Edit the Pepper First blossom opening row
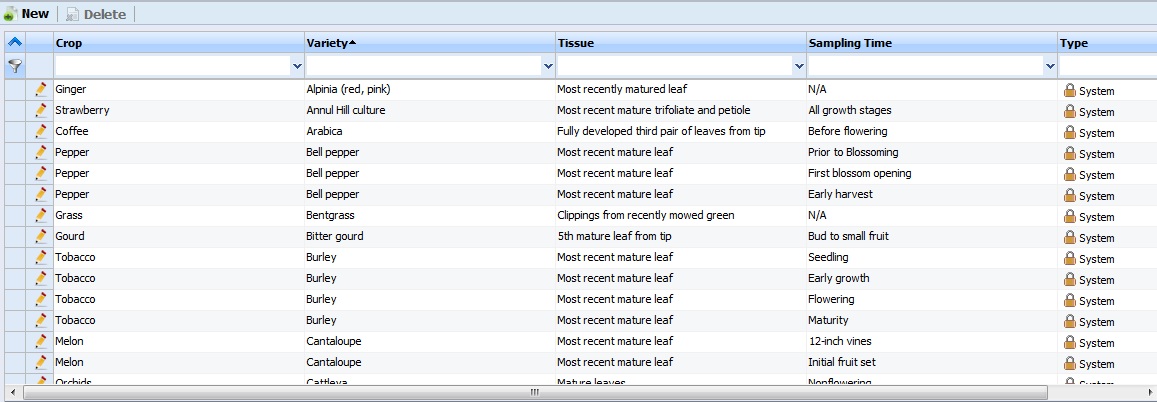This screenshot has height=402, width=1157. [x=41, y=173]
